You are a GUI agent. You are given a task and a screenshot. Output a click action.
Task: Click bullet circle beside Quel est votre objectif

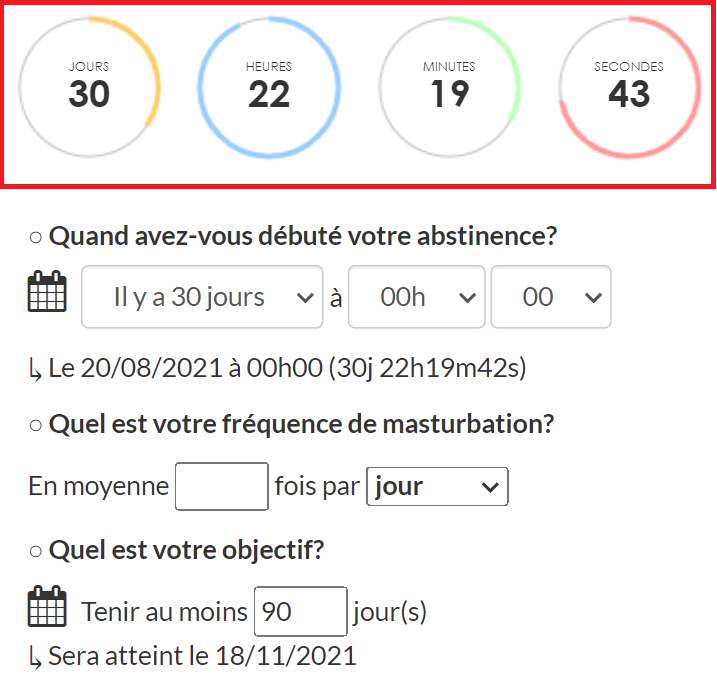pyautogui.click(x=35, y=551)
